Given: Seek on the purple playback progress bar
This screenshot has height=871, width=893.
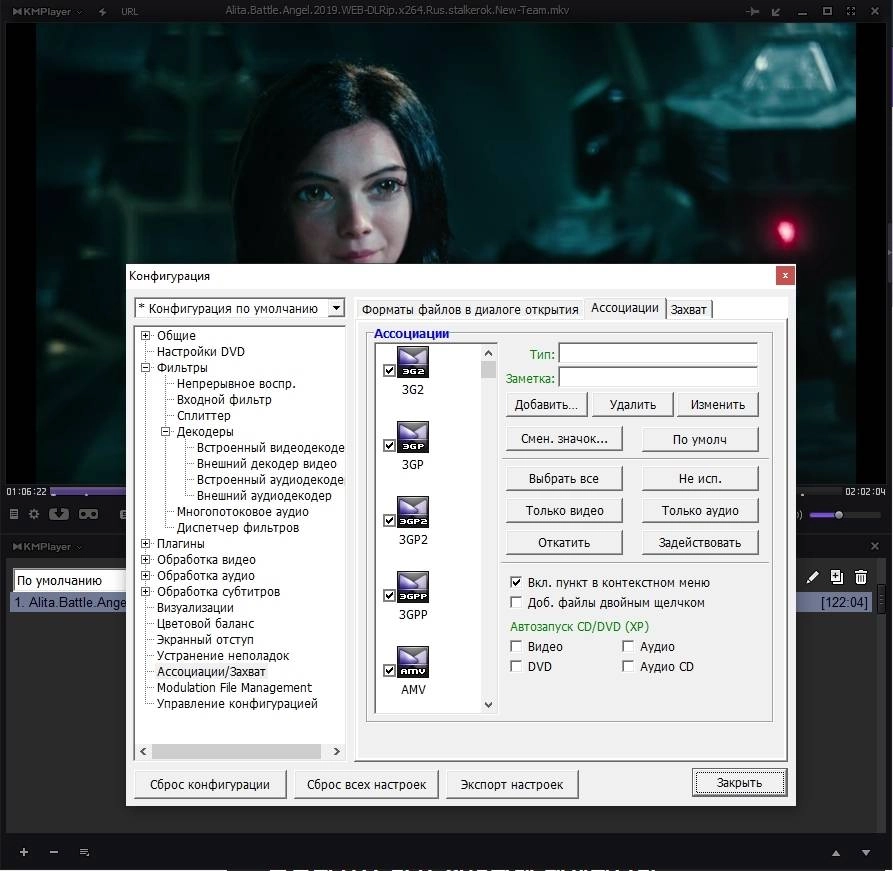Looking at the screenshot, I should tap(89, 491).
